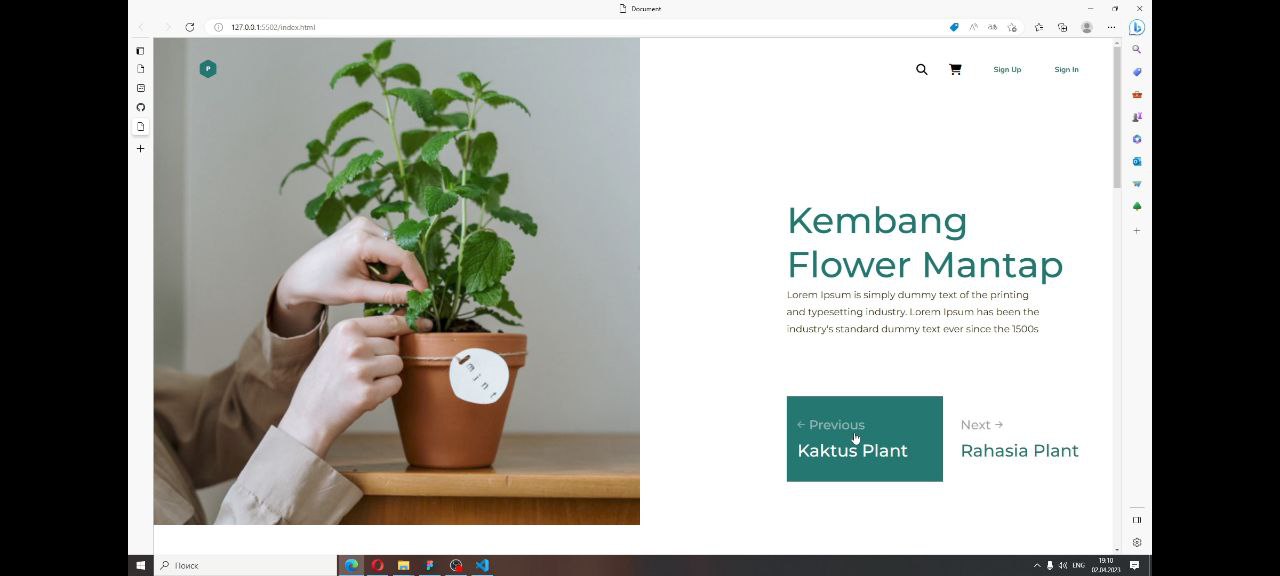Open the red toolbox Tools icon in the Edge sidebar

[x=1137, y=94]
